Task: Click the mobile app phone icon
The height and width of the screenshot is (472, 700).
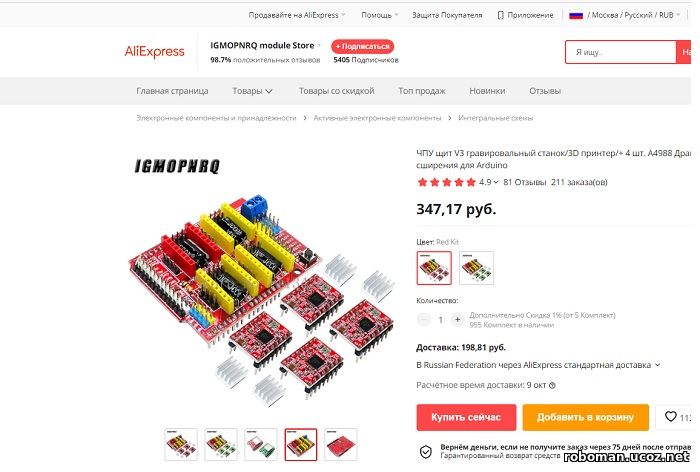Action: pyautogui.click(x=500, y=15)
